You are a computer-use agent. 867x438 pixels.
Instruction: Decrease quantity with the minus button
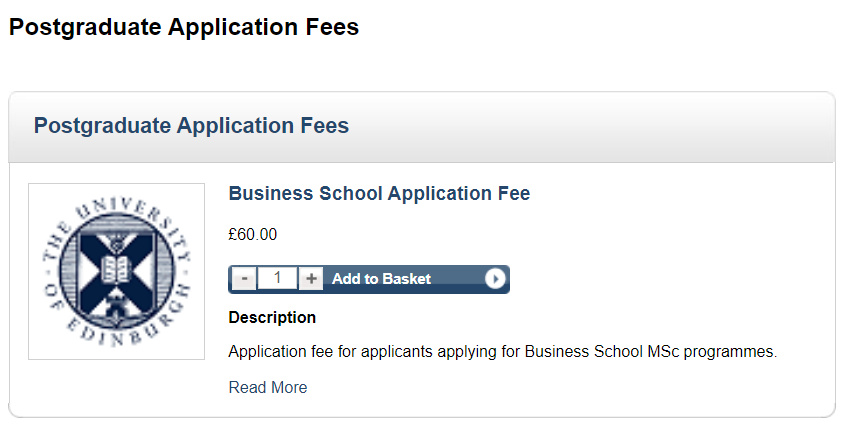pyautogui.click(x=243, y=279)
